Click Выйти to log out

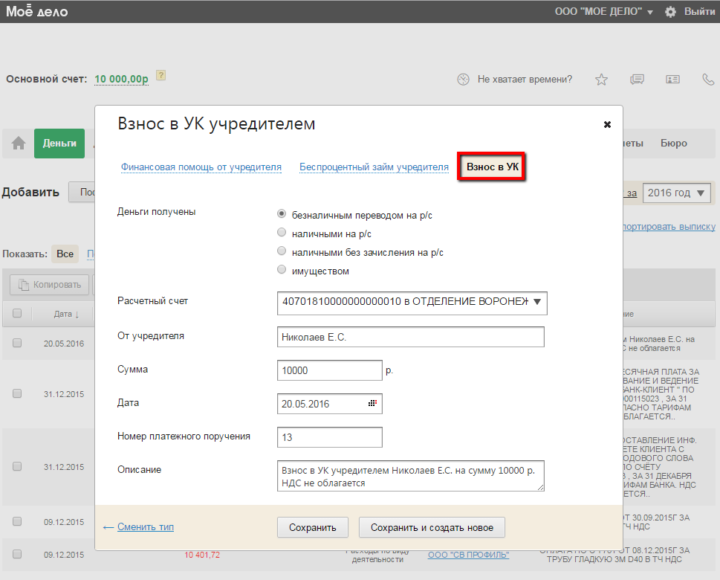tap(699, 11)
